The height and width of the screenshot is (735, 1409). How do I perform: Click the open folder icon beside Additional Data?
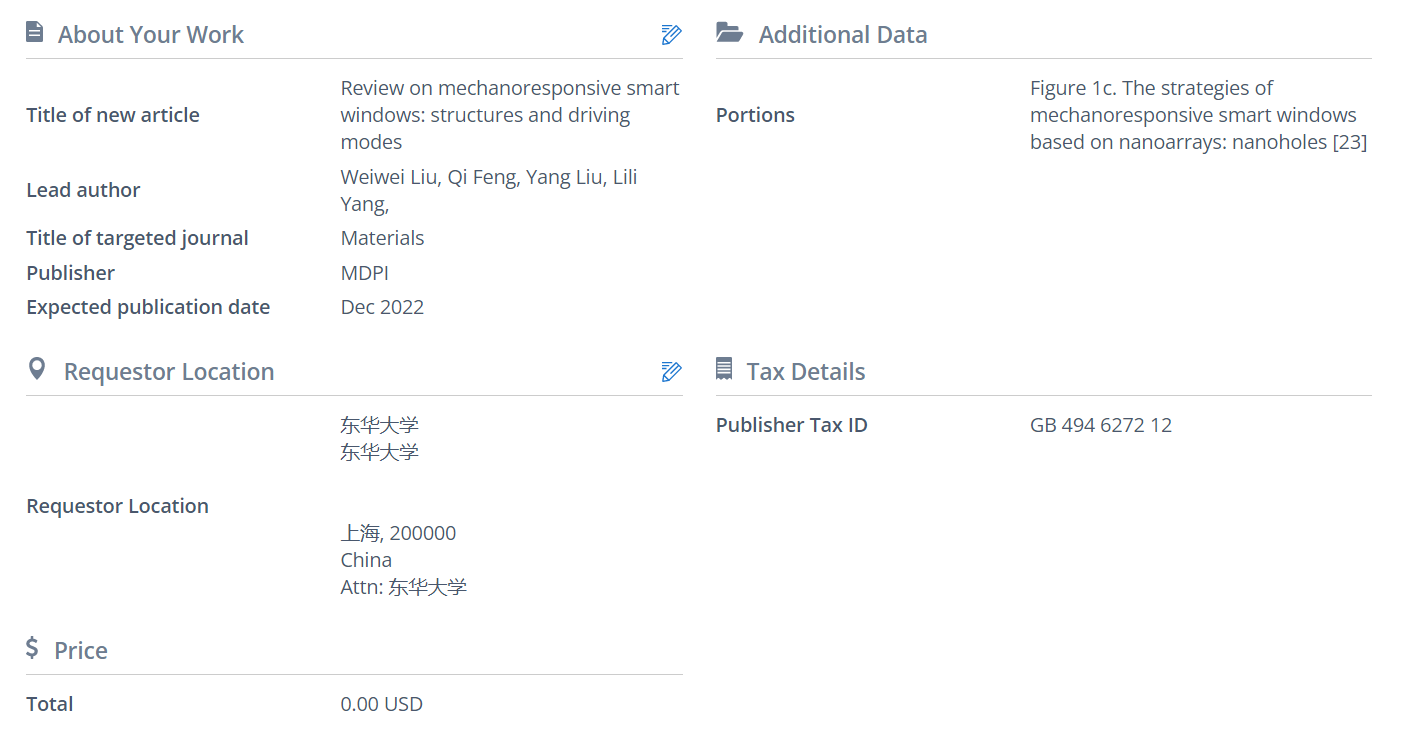coord(730,33)
